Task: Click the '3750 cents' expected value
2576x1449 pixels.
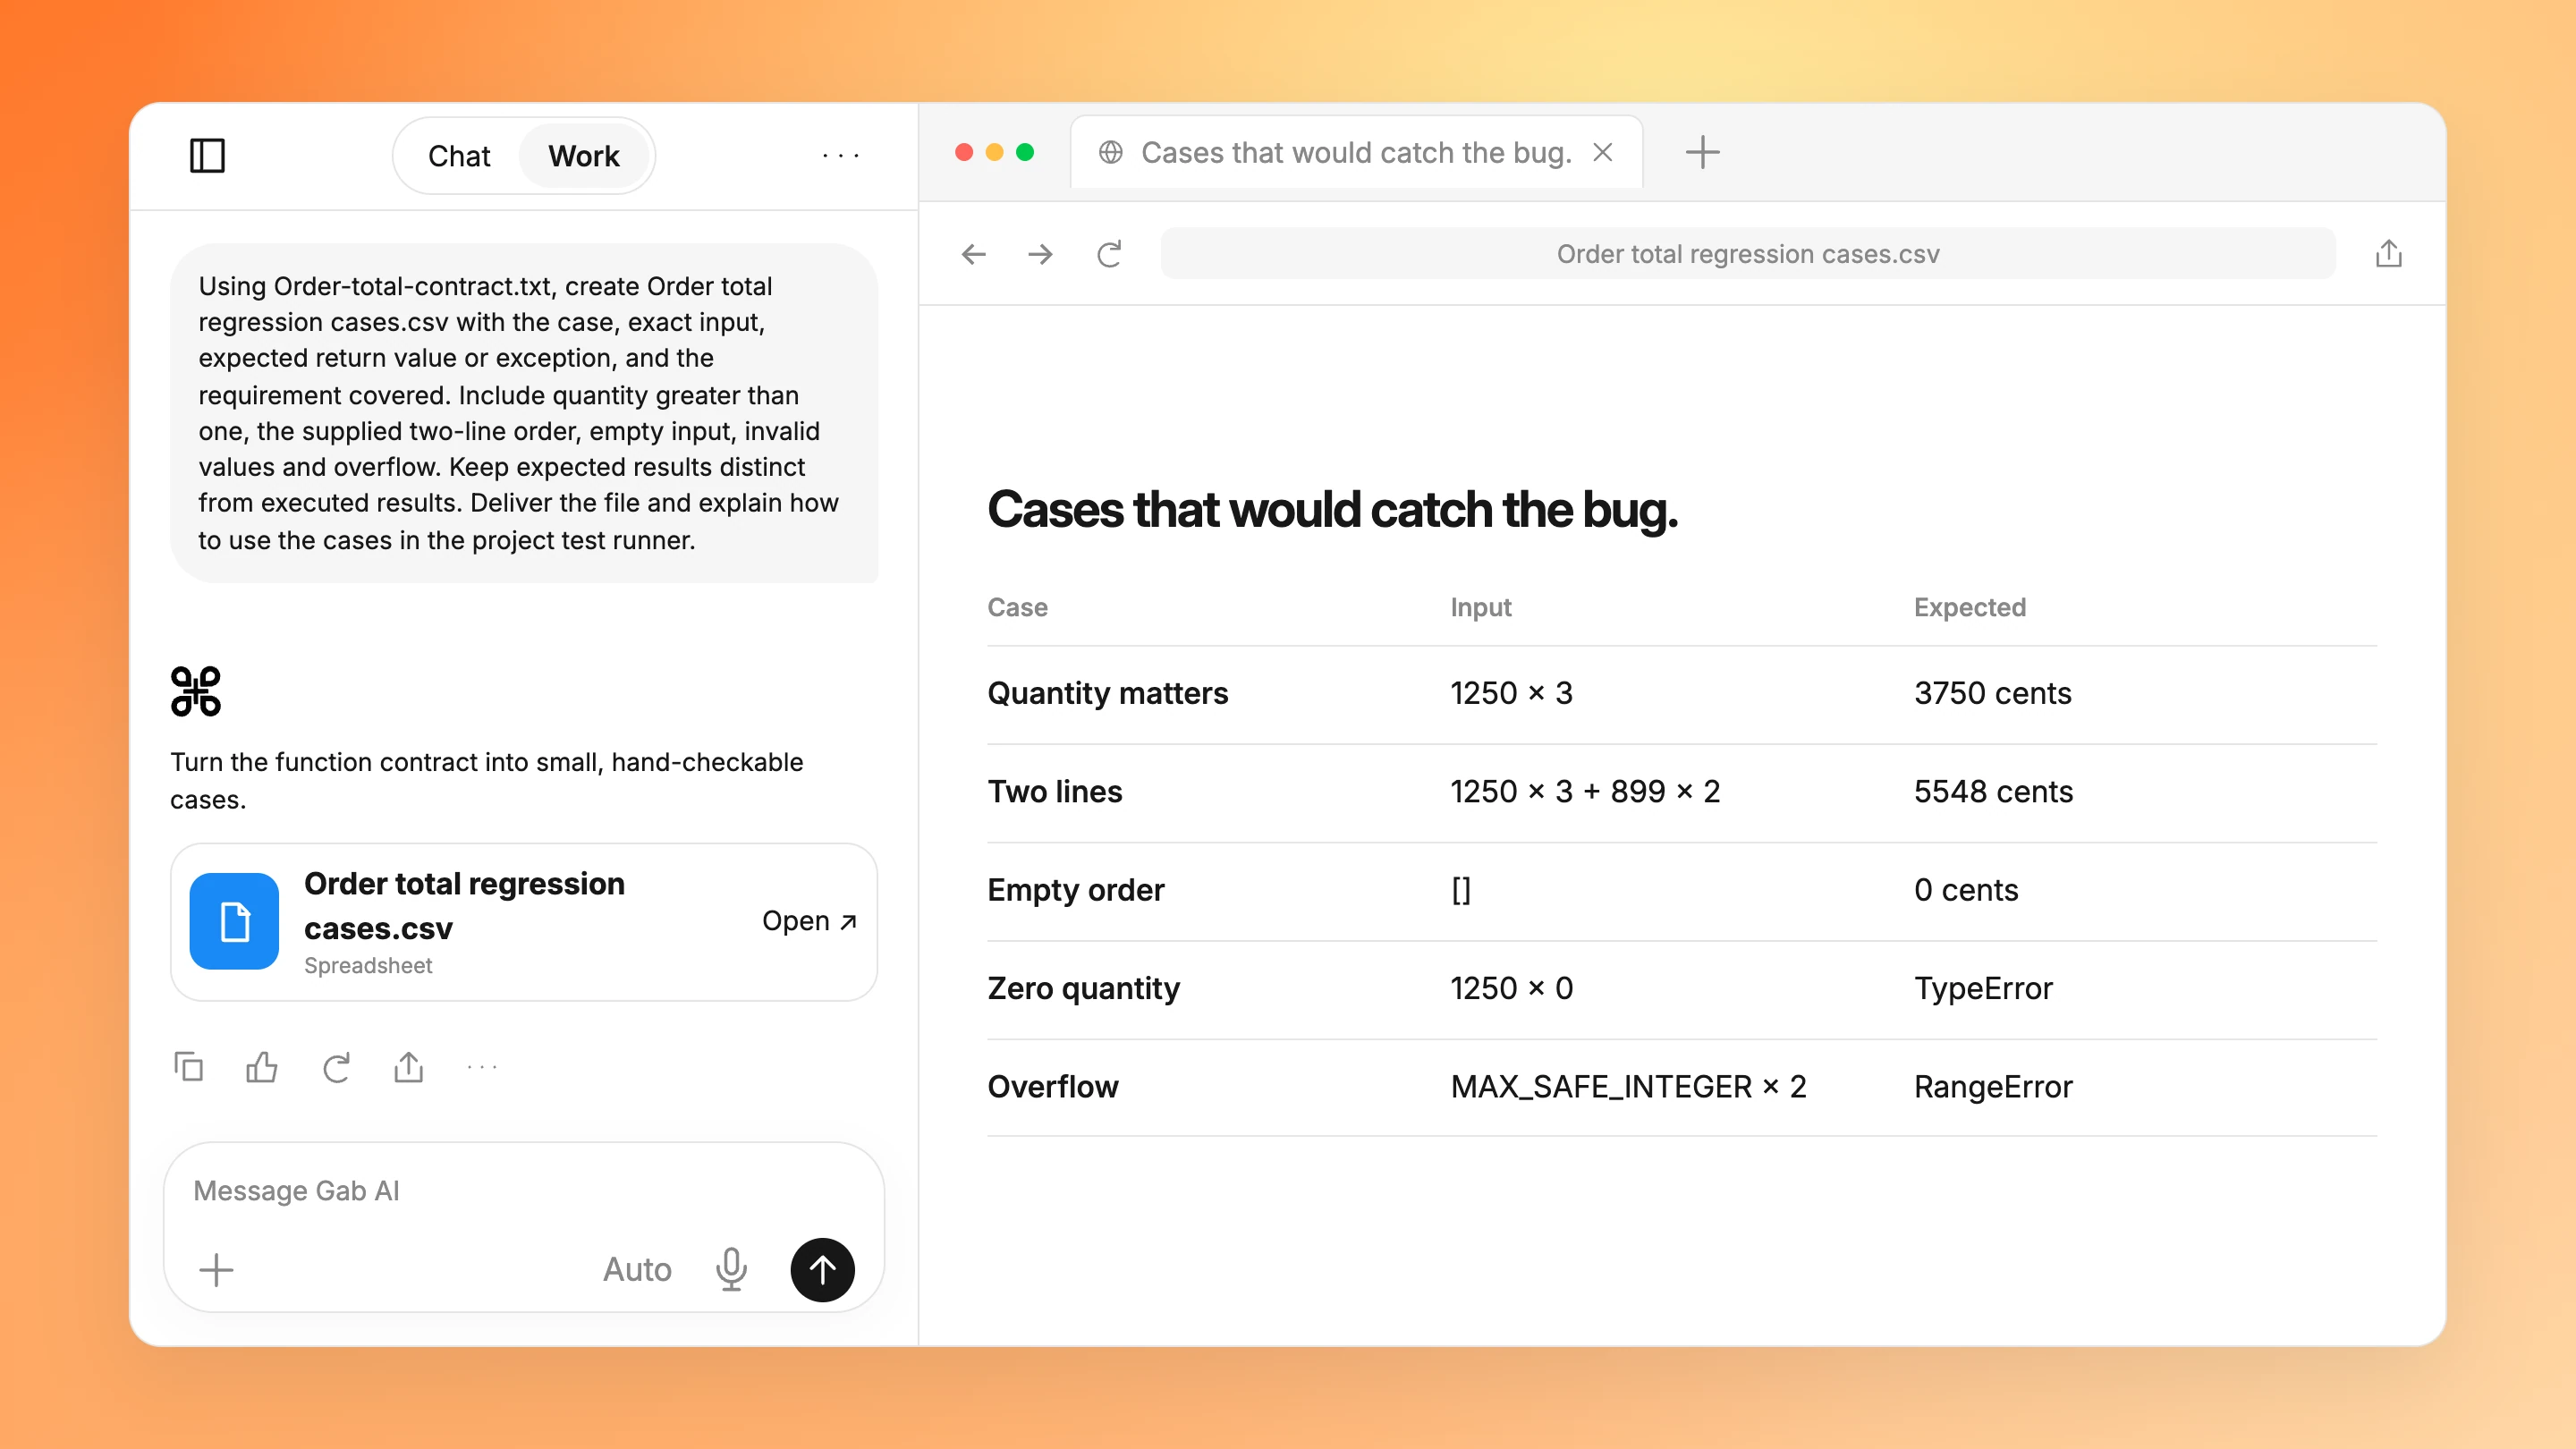Action: (x=1992, y=693)
